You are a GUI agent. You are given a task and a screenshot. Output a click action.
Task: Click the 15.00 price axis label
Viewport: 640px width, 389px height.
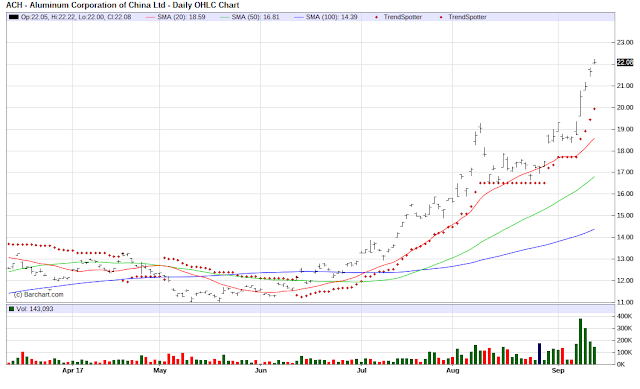(625, 216)
